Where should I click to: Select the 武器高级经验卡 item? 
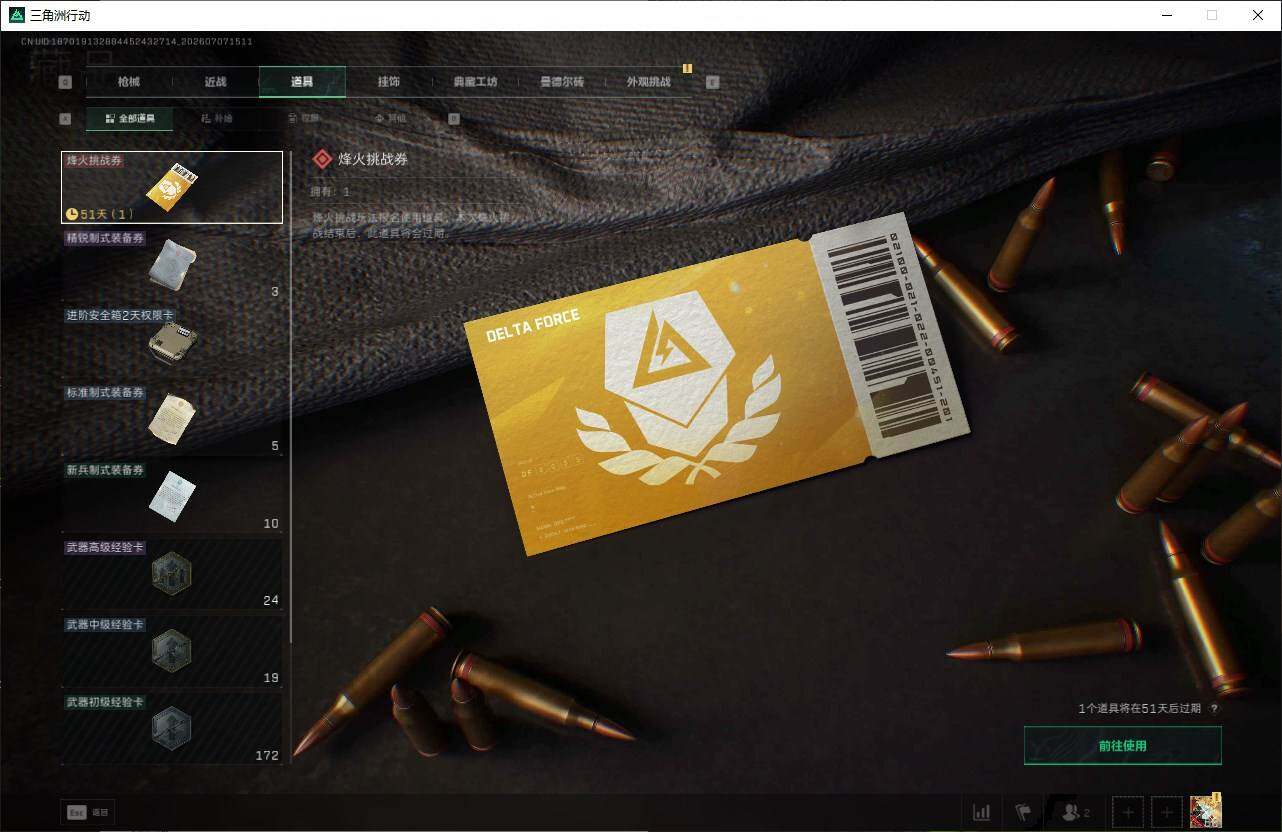pyautogui.click(x=172, y=574)
